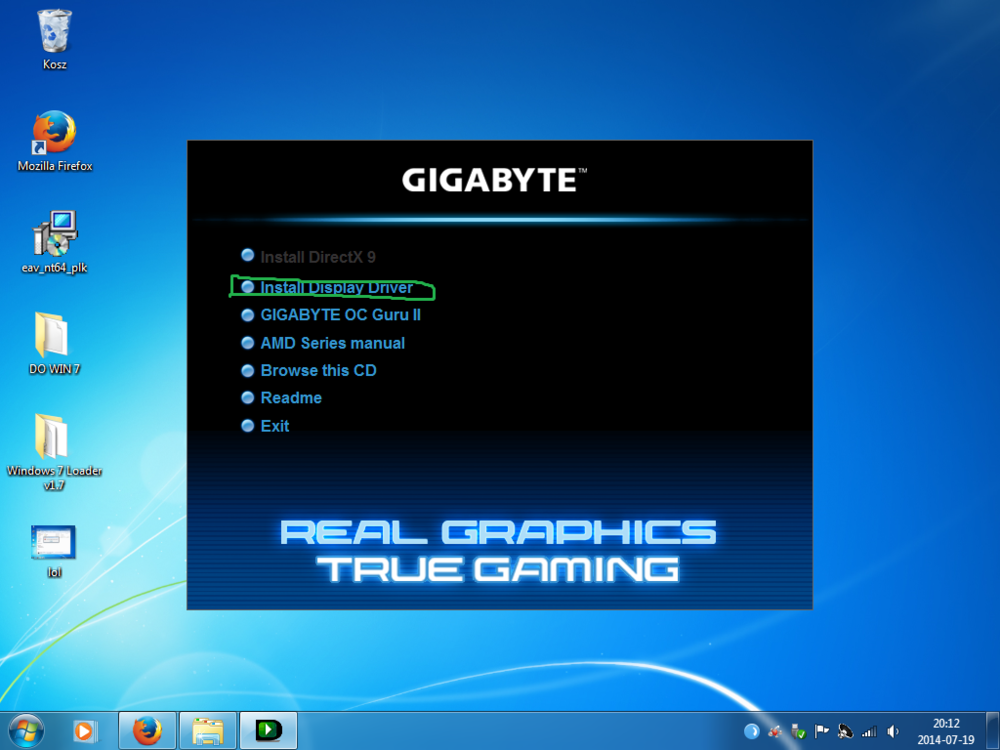Screen dimensions: 1000x750
Task: Click the Show desktop button
Action: pyautogui.click(x=992, y=731)
